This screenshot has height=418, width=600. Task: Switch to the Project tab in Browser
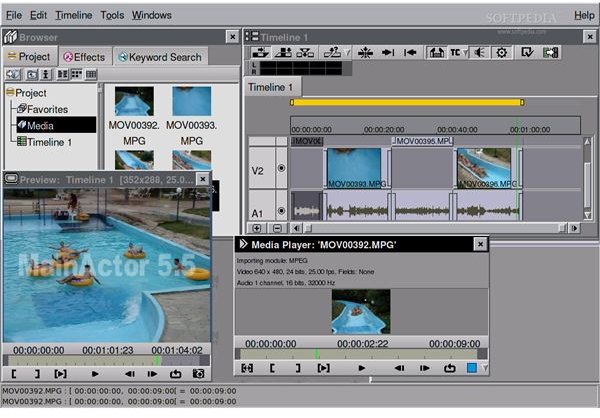coord(30,57)
